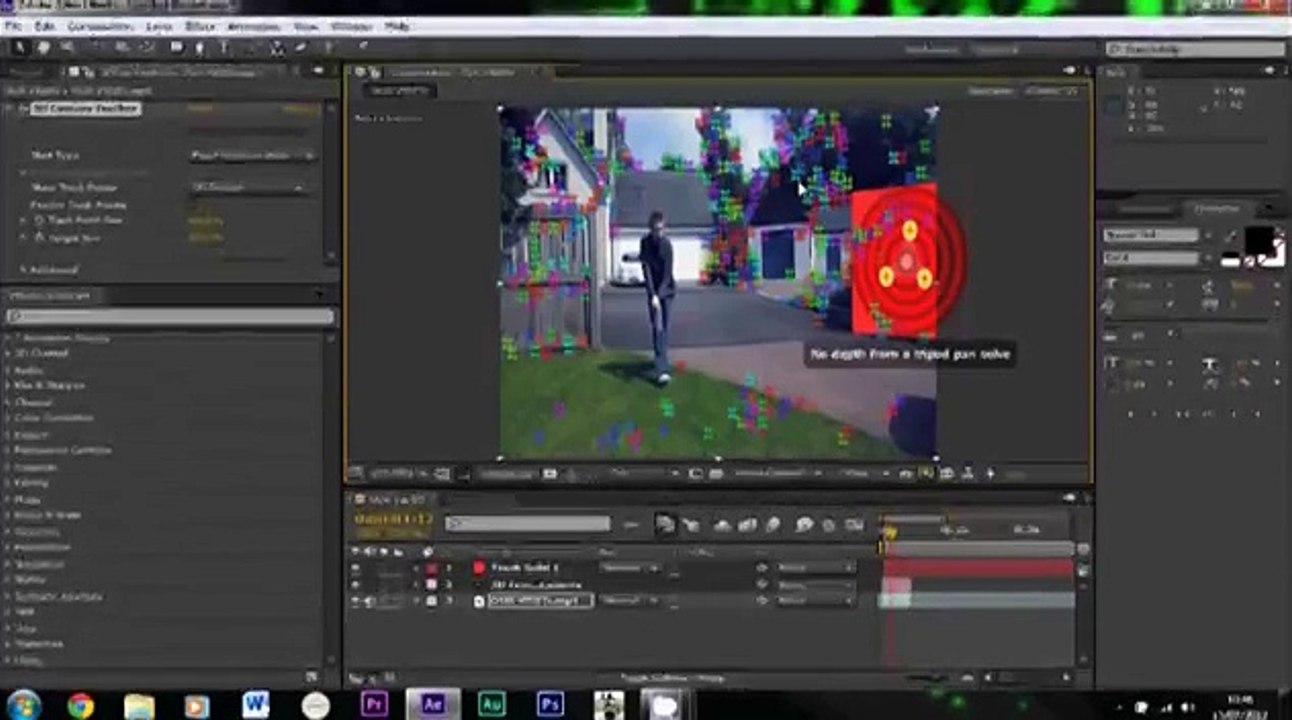This screenshot has width=1292, height=720.
Task: Select the Track Solid 1 layer name
Action: point(525,567)
